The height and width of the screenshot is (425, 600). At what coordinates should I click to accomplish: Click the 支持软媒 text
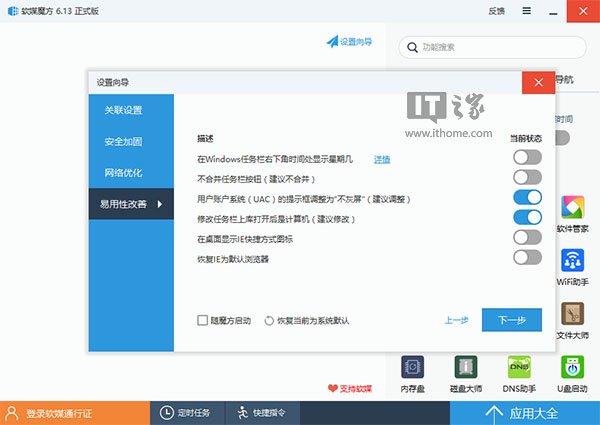(356, 389)
